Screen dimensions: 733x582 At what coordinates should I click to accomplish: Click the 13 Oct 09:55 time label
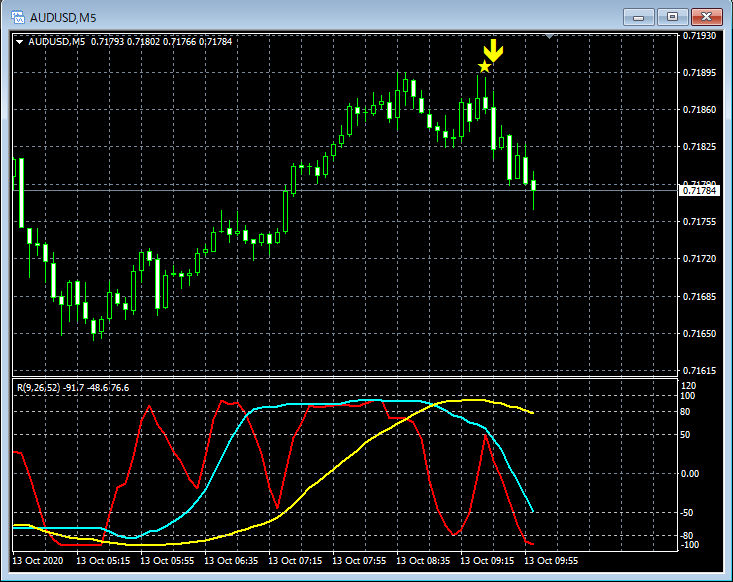pyautogui.click(x=551, y=560)
